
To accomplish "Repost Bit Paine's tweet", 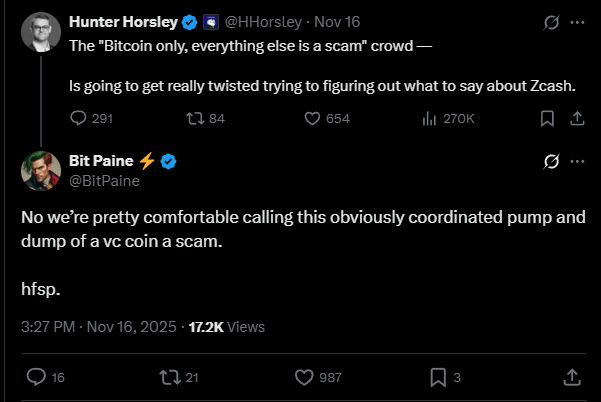I will 169,377.
